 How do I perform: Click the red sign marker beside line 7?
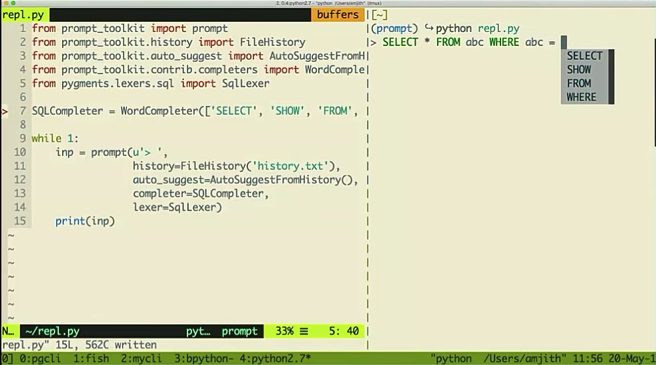click(5, 111)
